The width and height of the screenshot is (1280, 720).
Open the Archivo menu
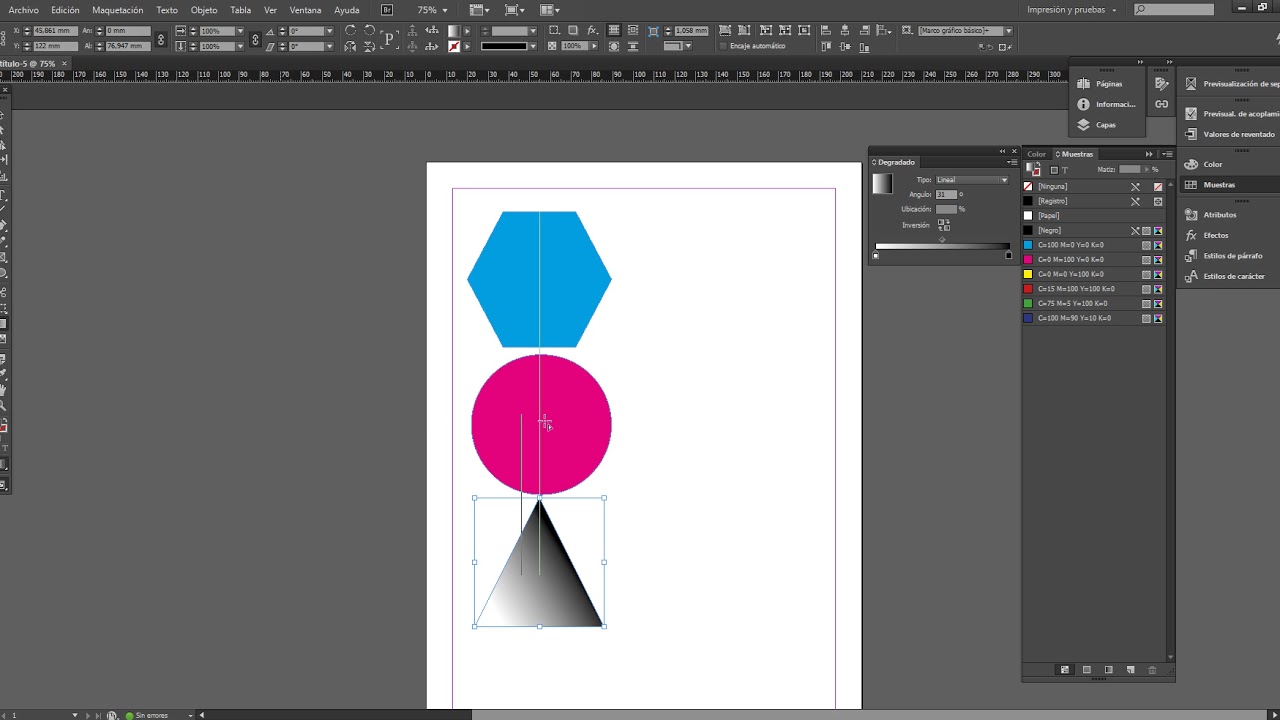23,10
